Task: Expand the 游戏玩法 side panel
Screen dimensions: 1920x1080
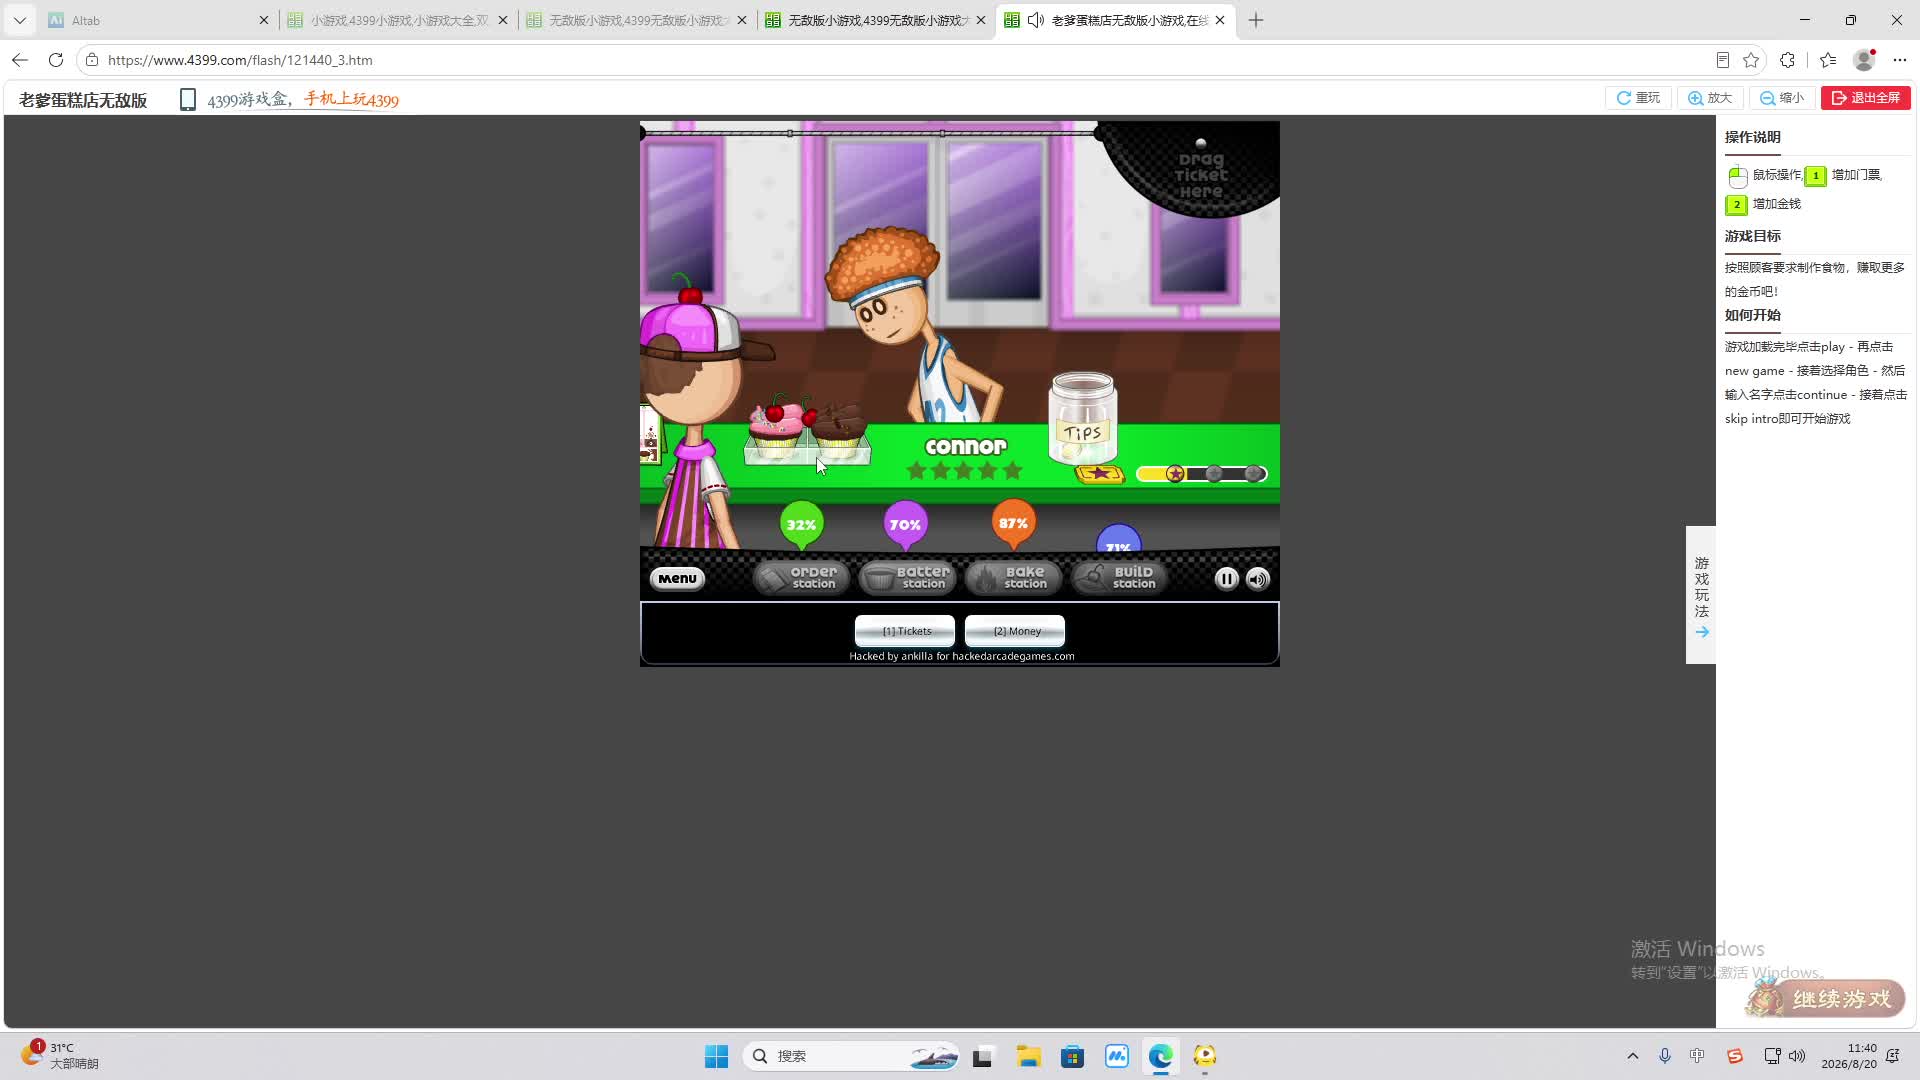Action: tap(1701, 595)
